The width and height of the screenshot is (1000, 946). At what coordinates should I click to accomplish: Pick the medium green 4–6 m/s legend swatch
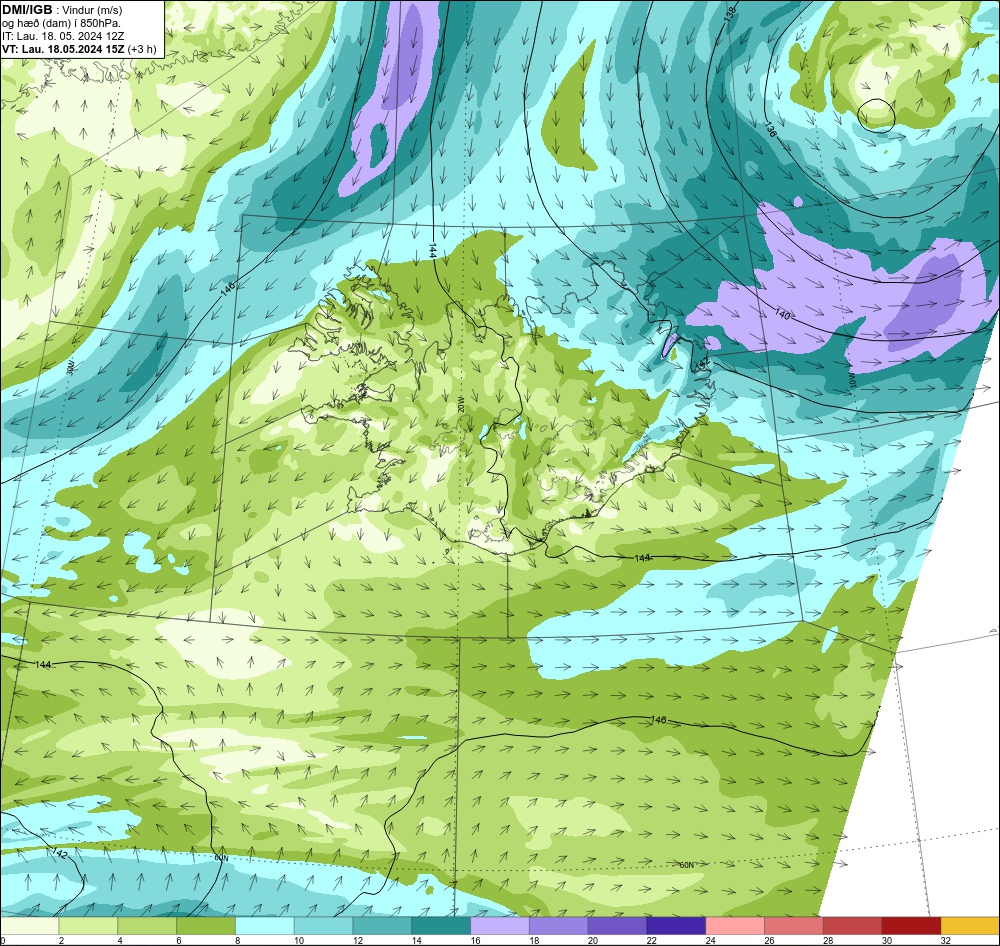click(147, 926)
